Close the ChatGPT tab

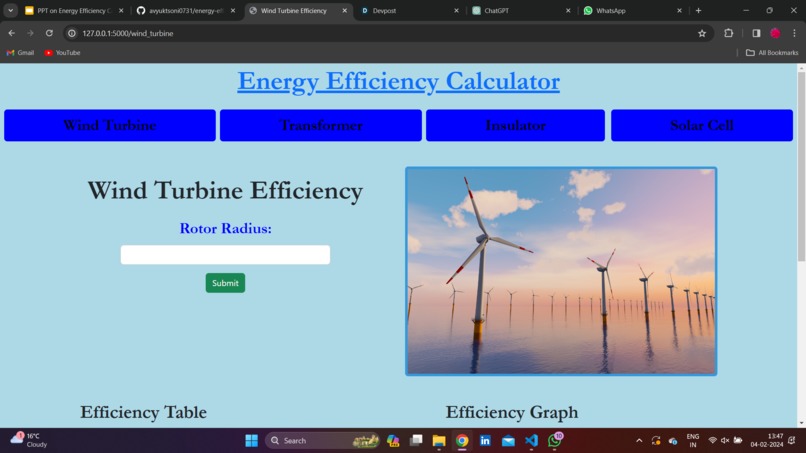pyautogui.click(x=568, y=10)
